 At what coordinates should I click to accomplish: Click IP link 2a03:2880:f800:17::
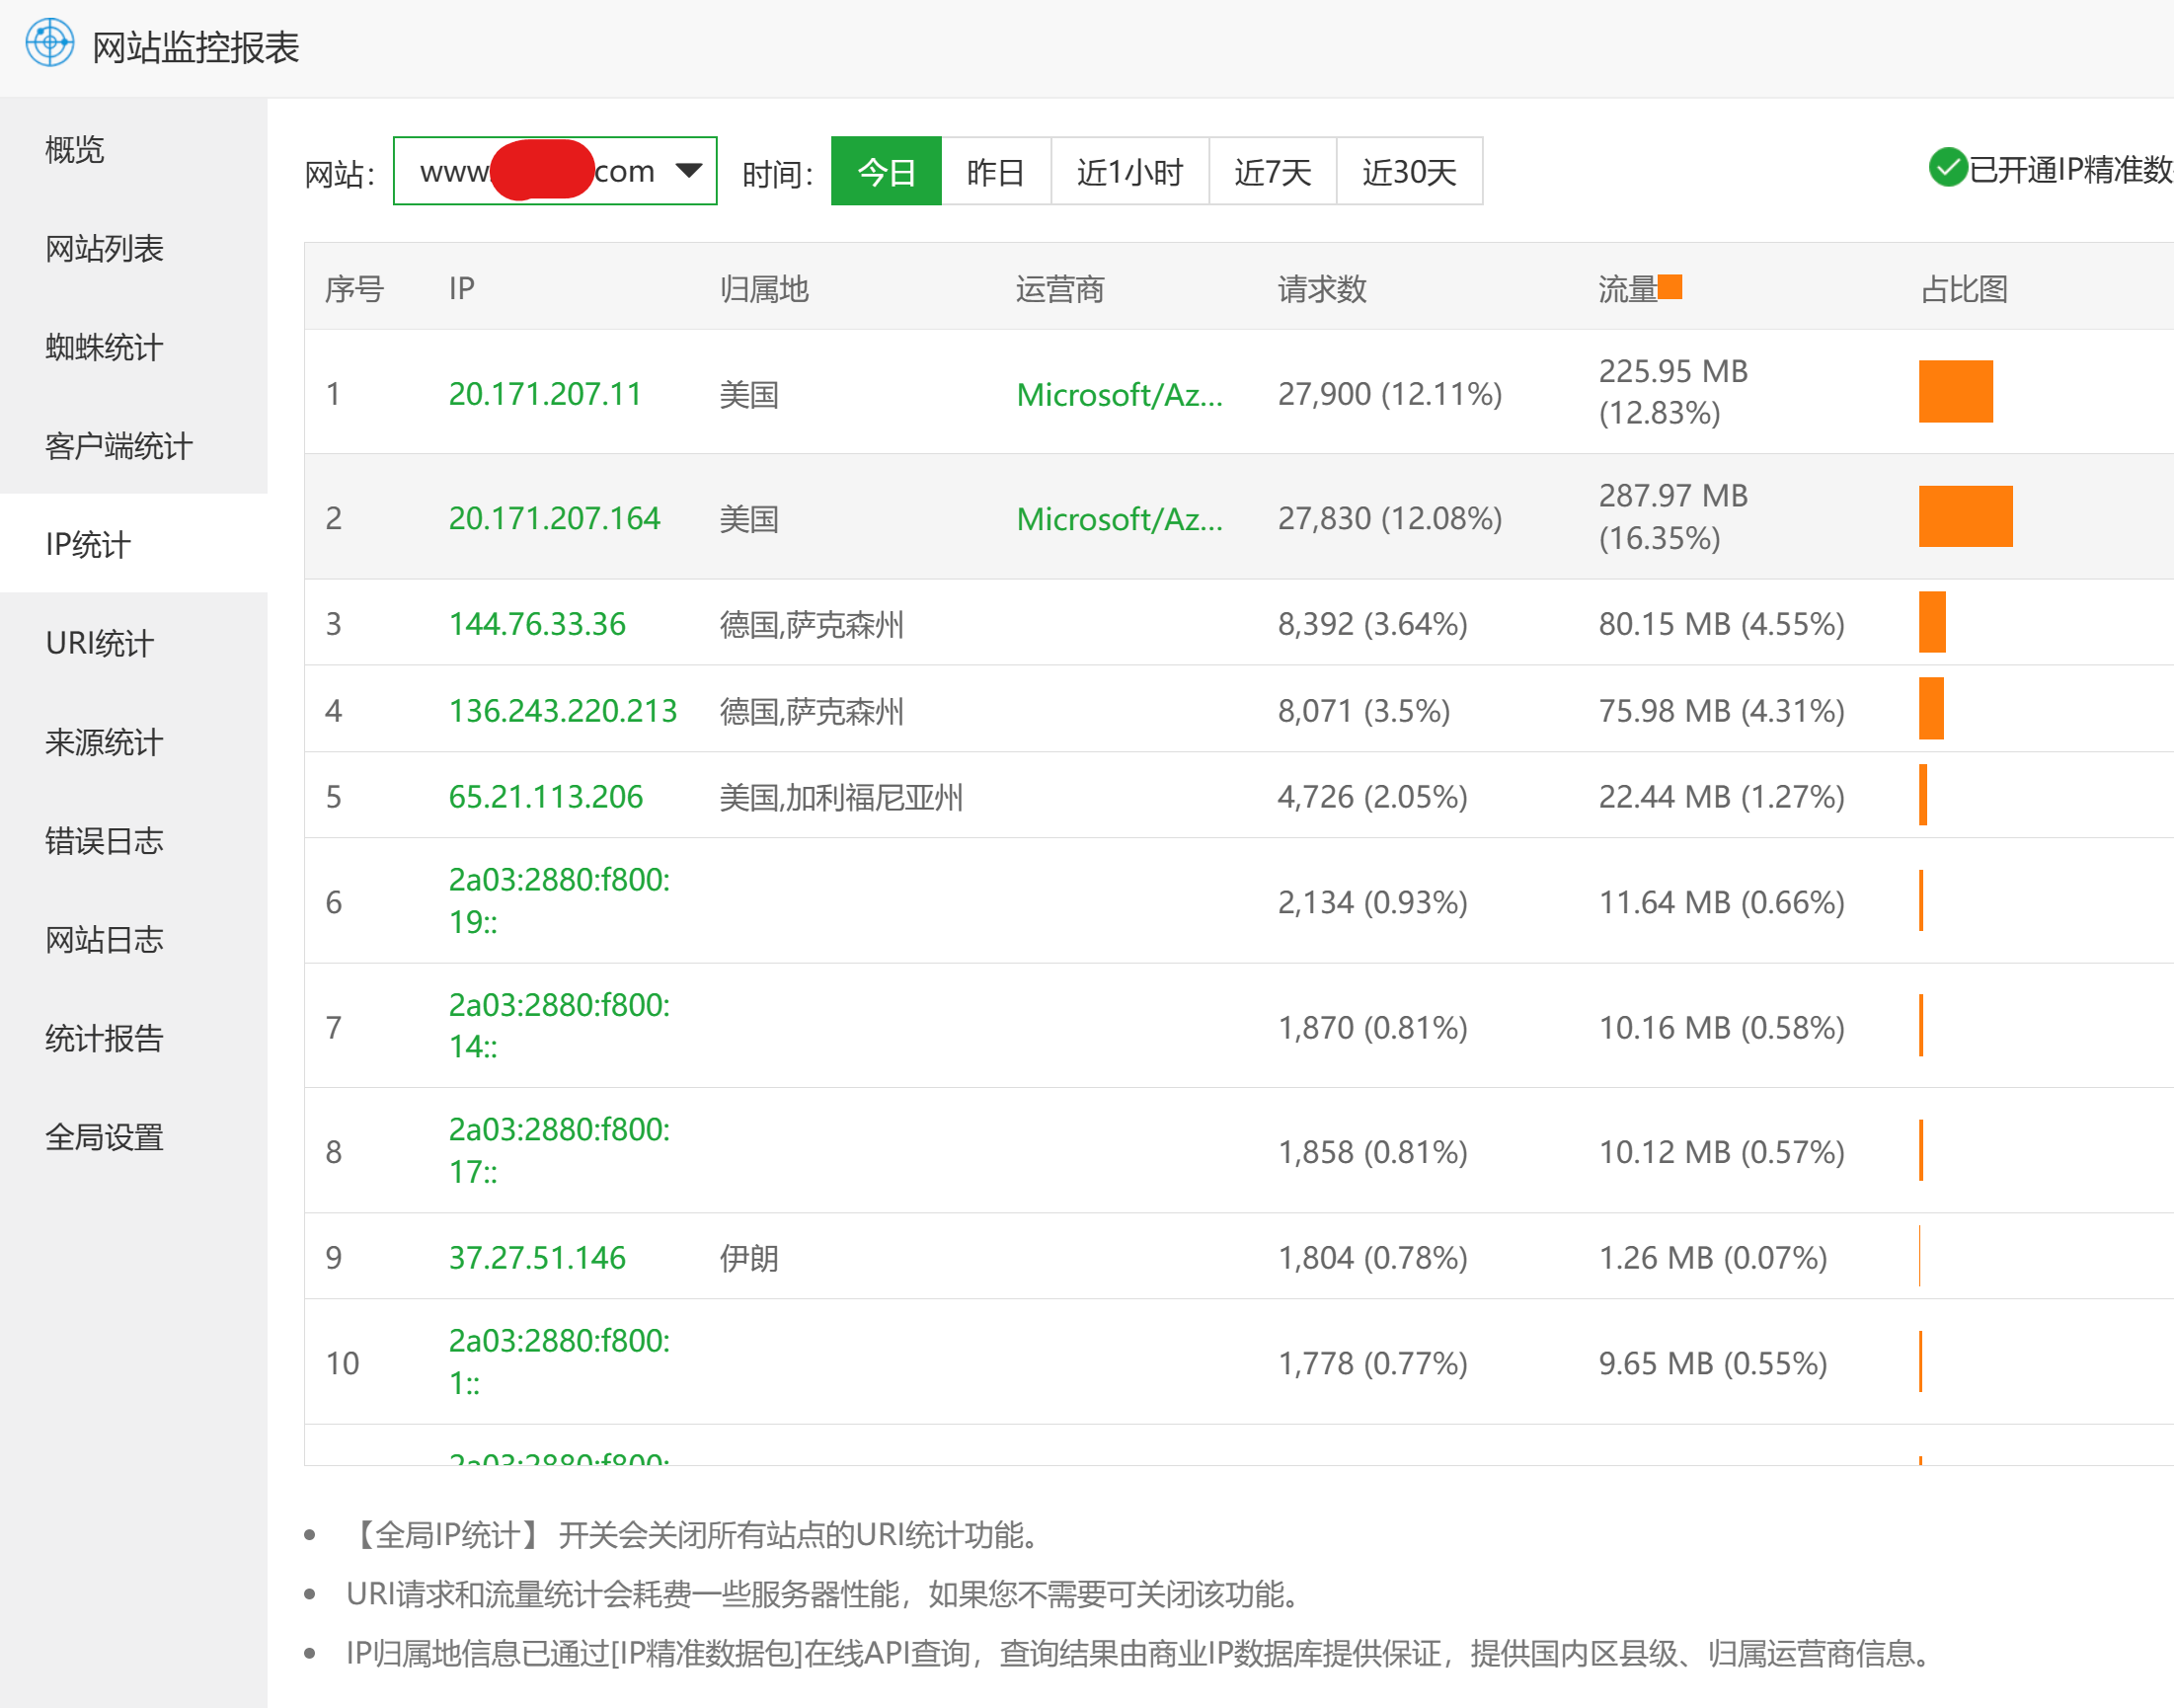[x=559, y=1151]
